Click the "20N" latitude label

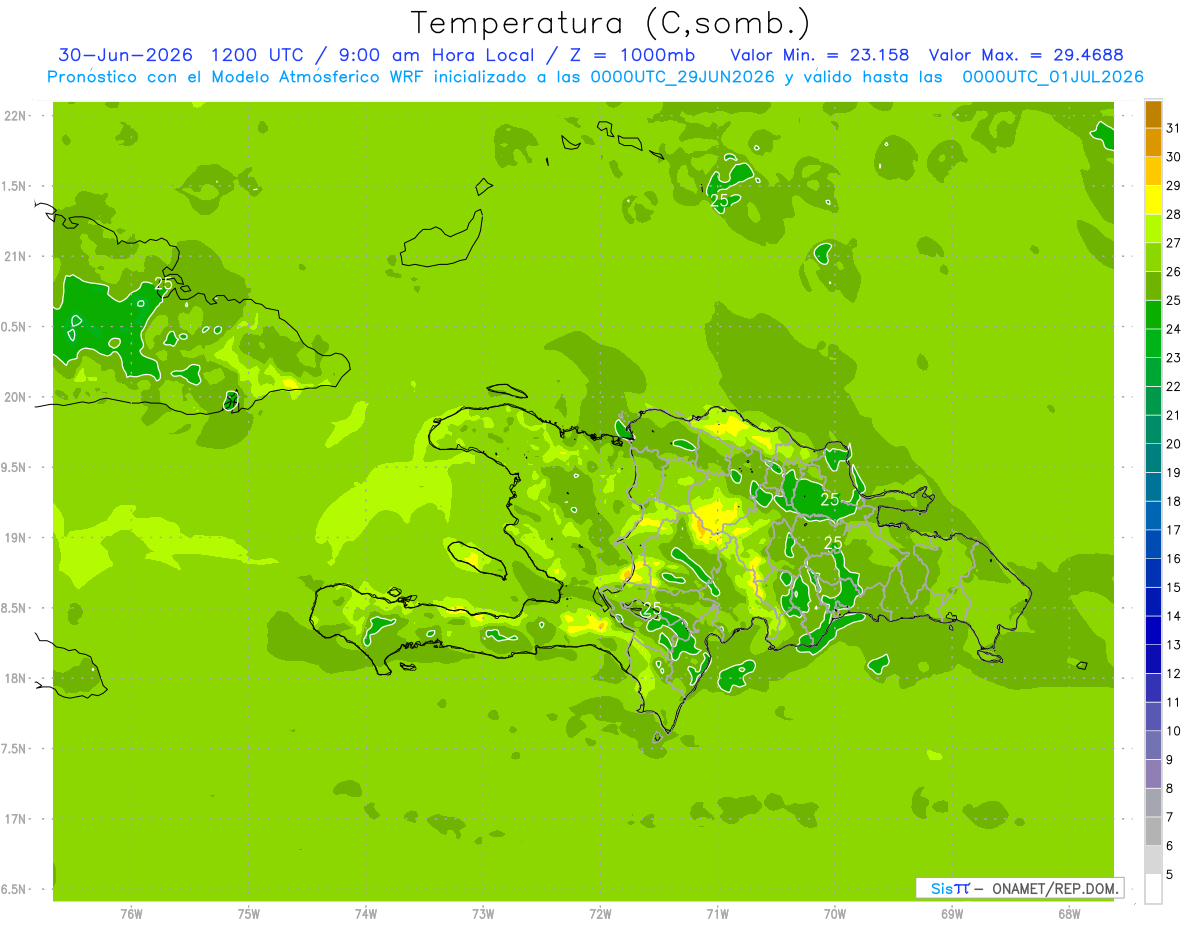[x=16, y=397]
